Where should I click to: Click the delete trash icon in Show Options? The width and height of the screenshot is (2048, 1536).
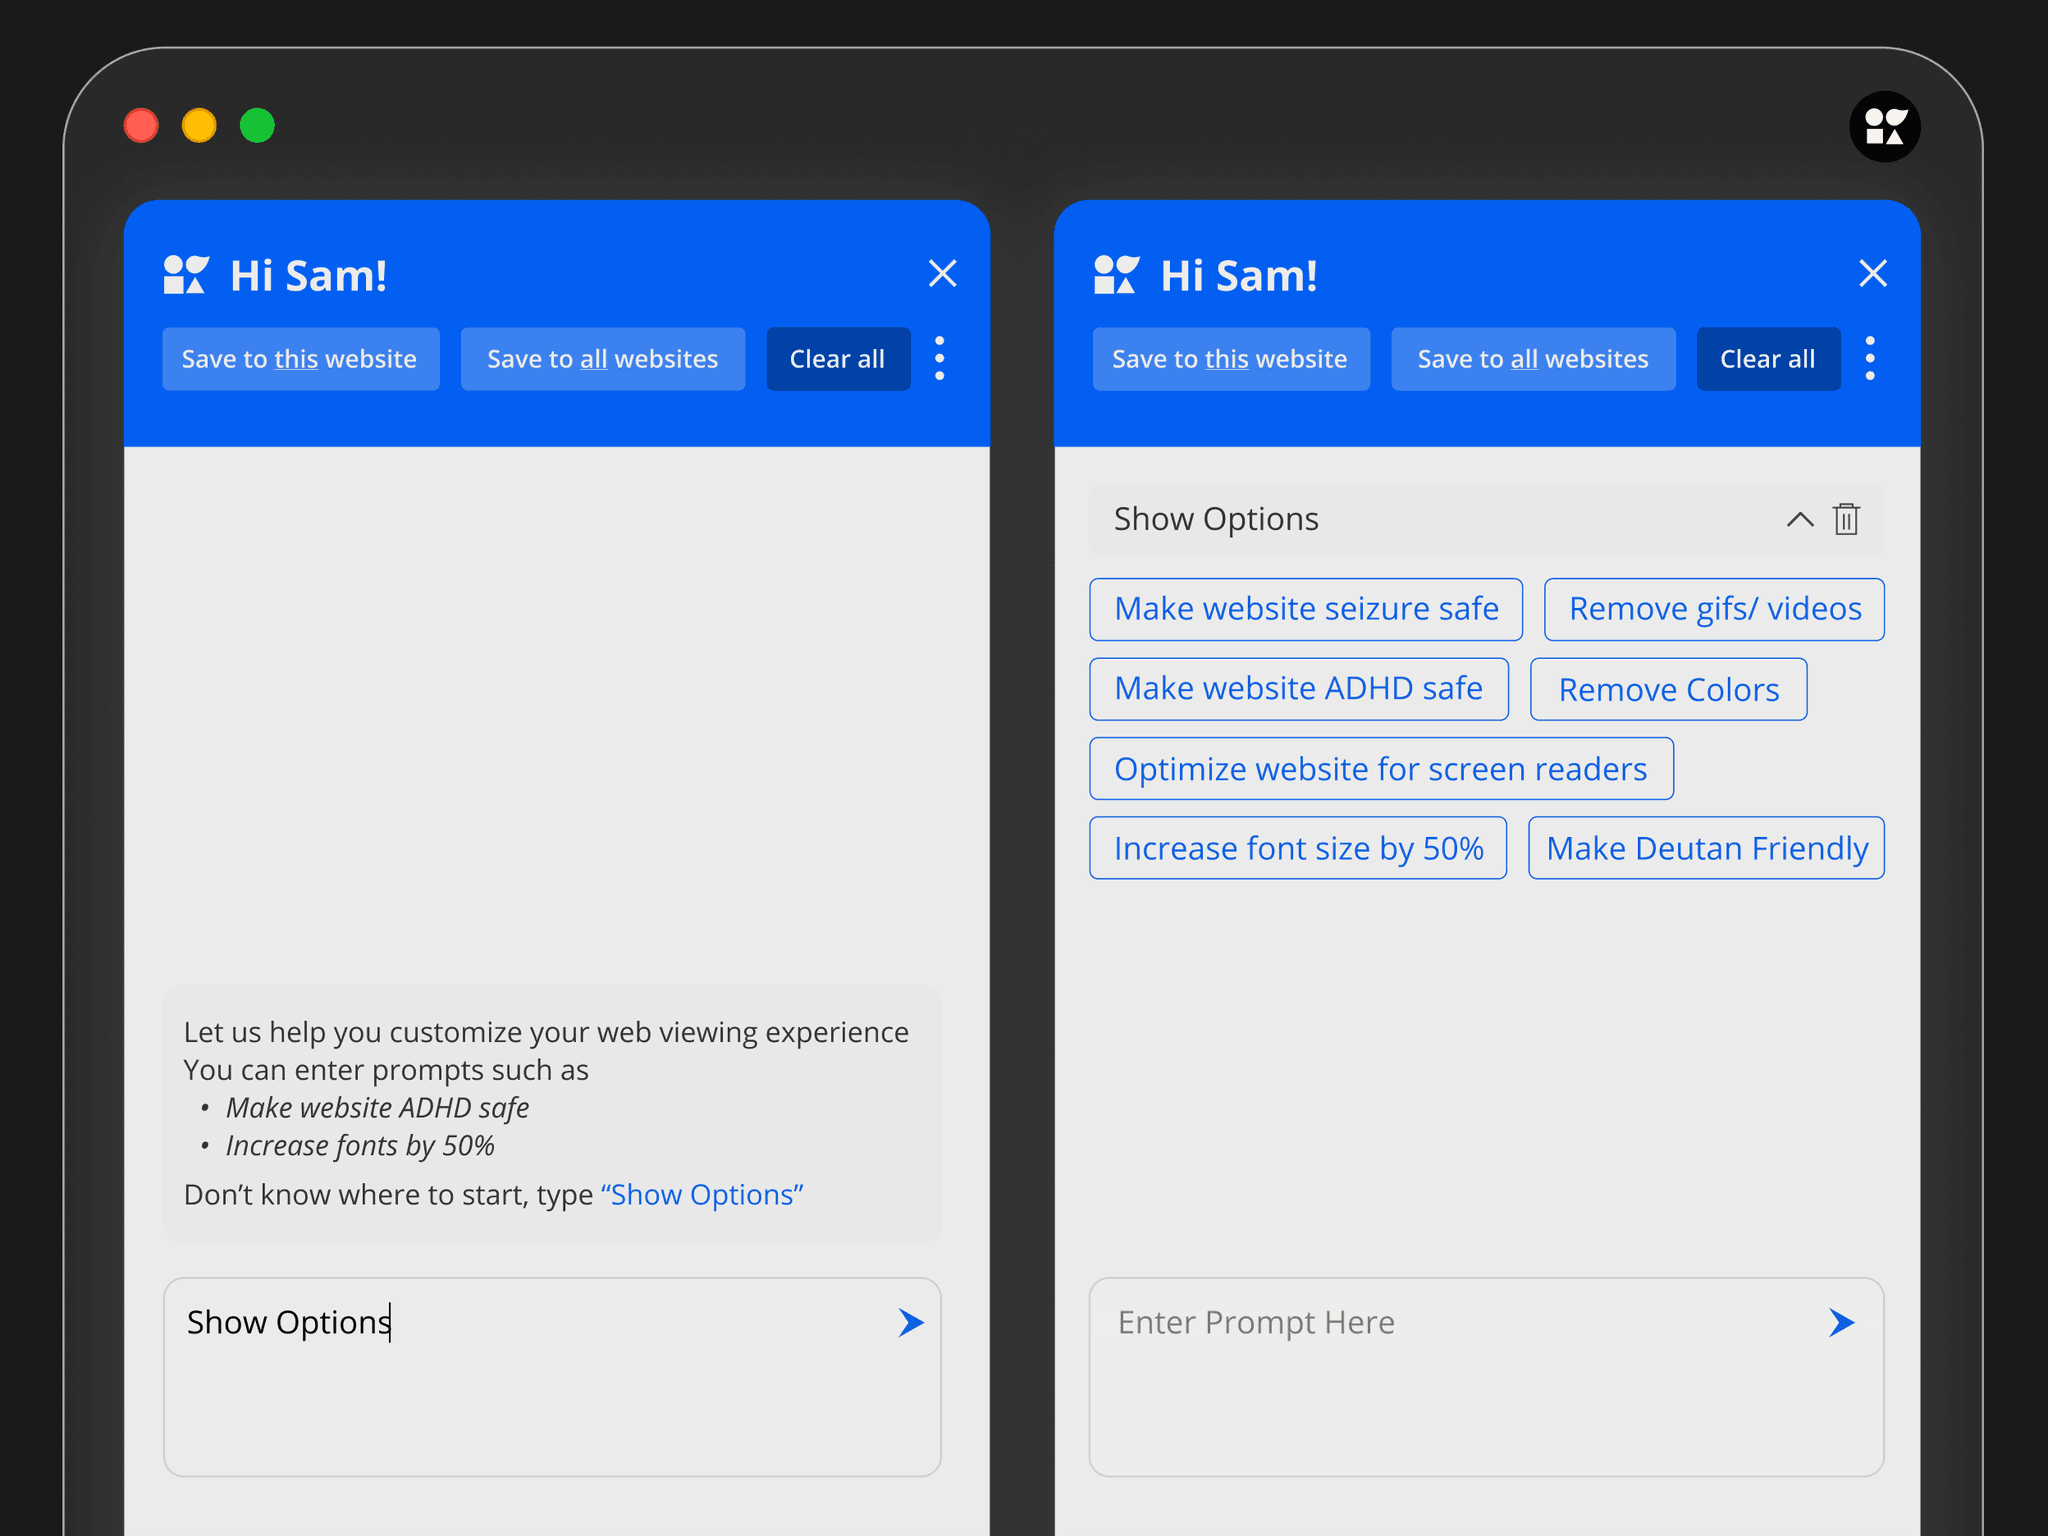click(1846, 516)
